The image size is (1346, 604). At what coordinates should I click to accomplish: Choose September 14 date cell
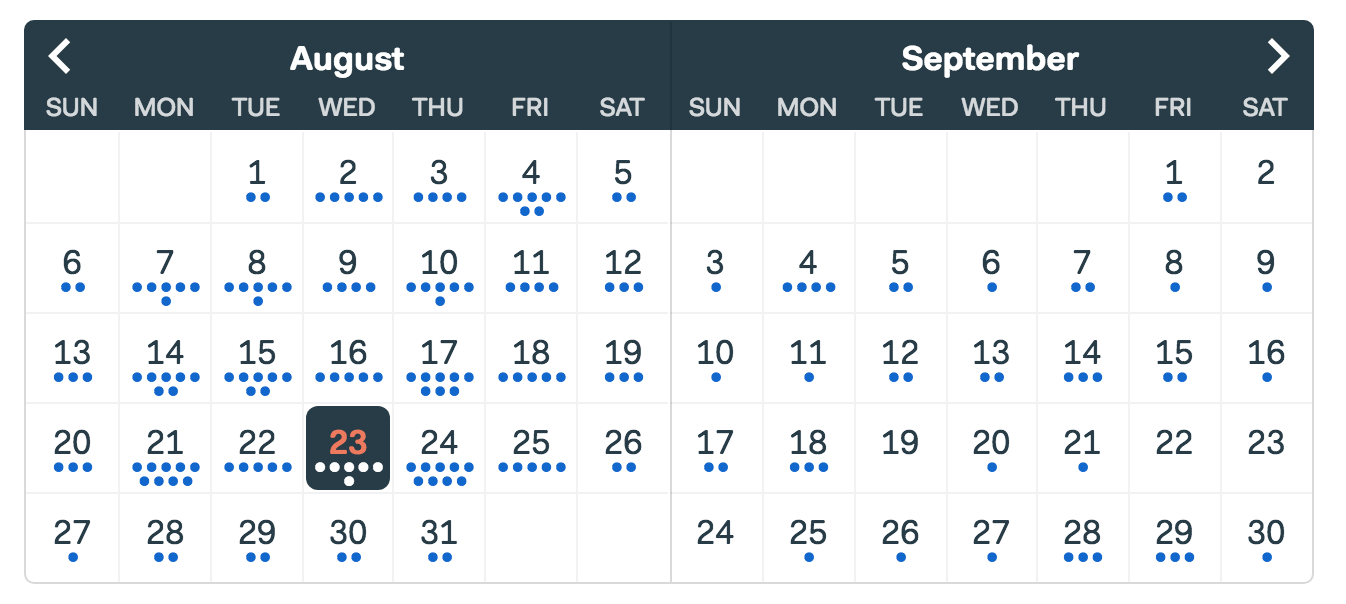(x=1082, y=358)
